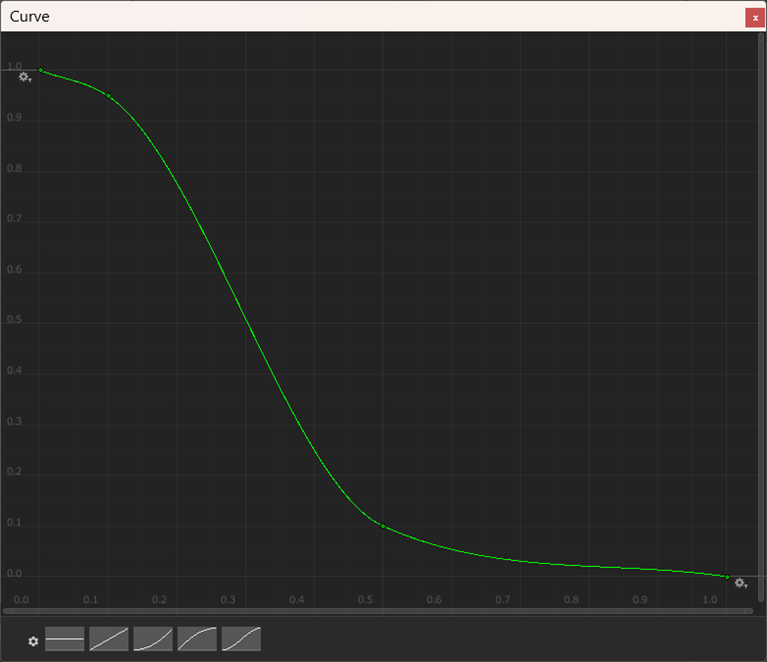Apply the ease-in-out S-curve preset
The image size is (767, 662).
241,639
